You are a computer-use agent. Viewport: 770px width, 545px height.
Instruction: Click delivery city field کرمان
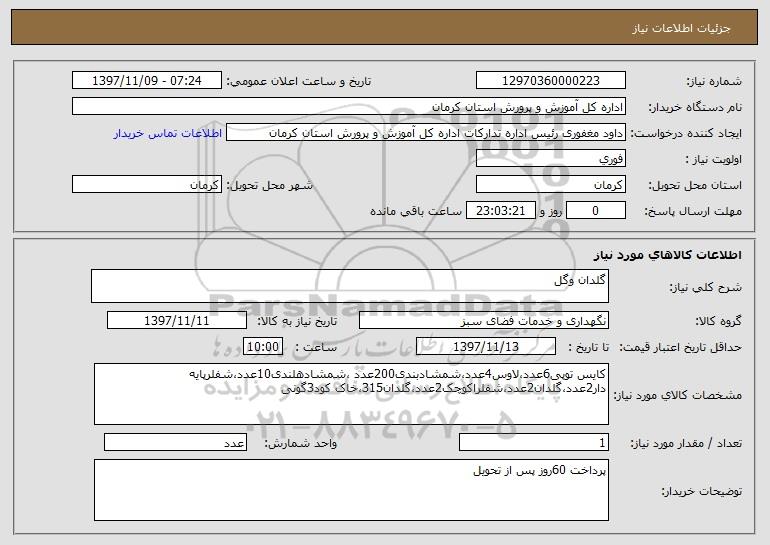click(146, 185)
